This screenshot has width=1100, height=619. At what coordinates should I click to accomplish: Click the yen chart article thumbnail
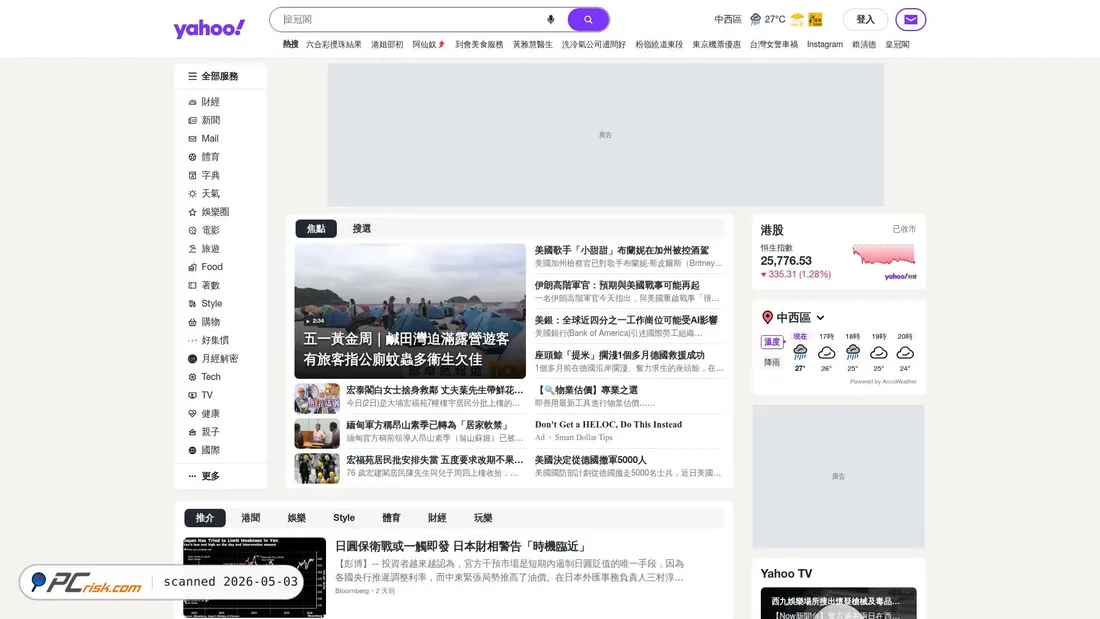coord(255,577)
